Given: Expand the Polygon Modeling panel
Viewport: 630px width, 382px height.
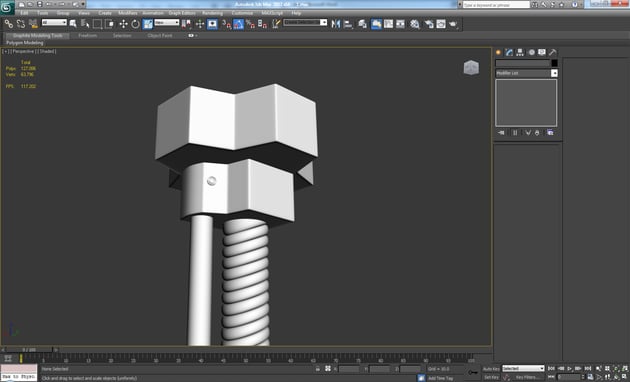Looking at the screenshot, I should point(25,43).
